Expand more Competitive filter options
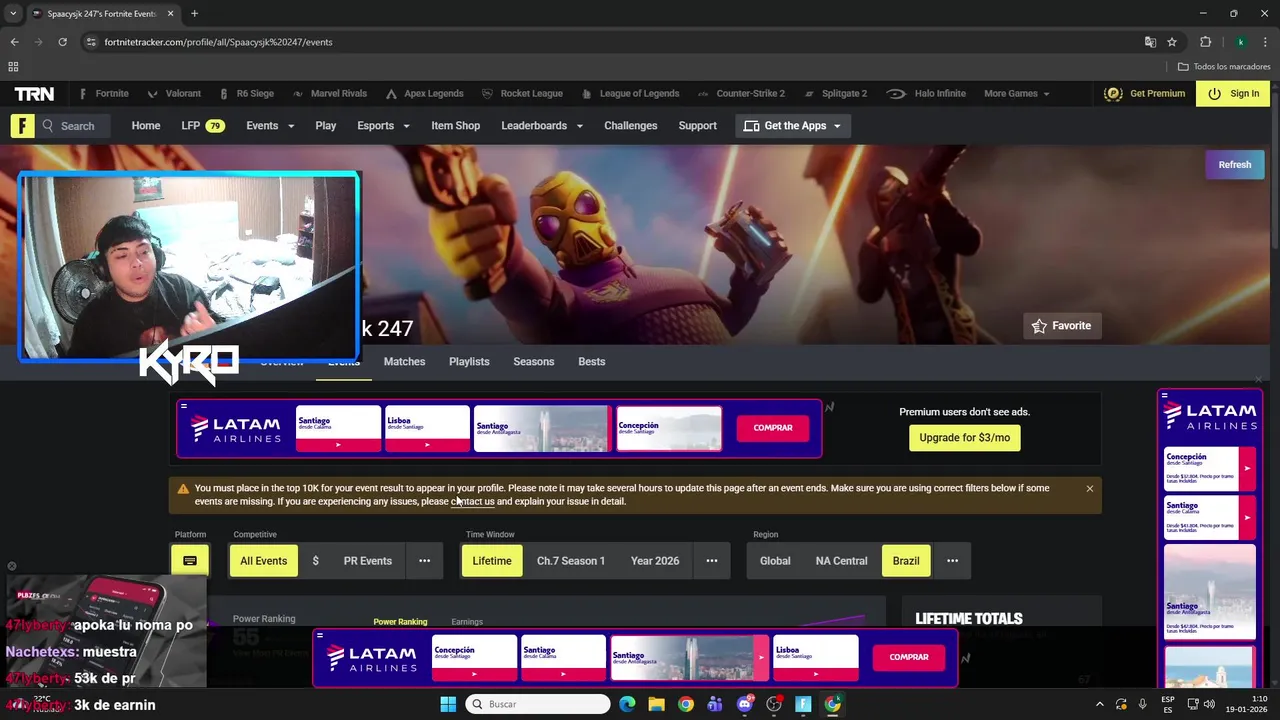 424,561
